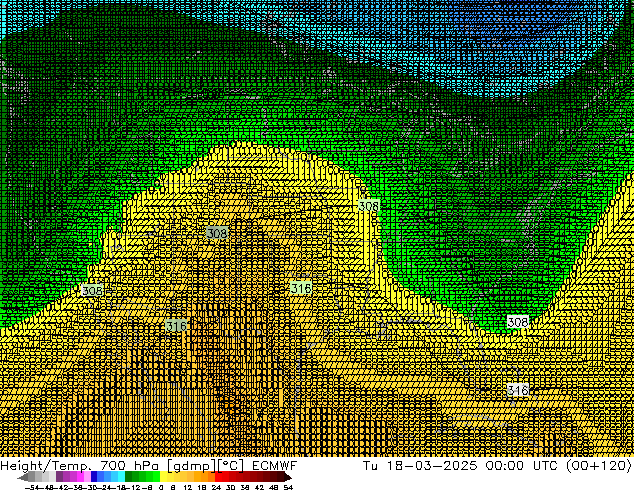Viewport: 634px width, 490px height.
Task: Click the 'ECMWF' model name
Action: (275, 466)
